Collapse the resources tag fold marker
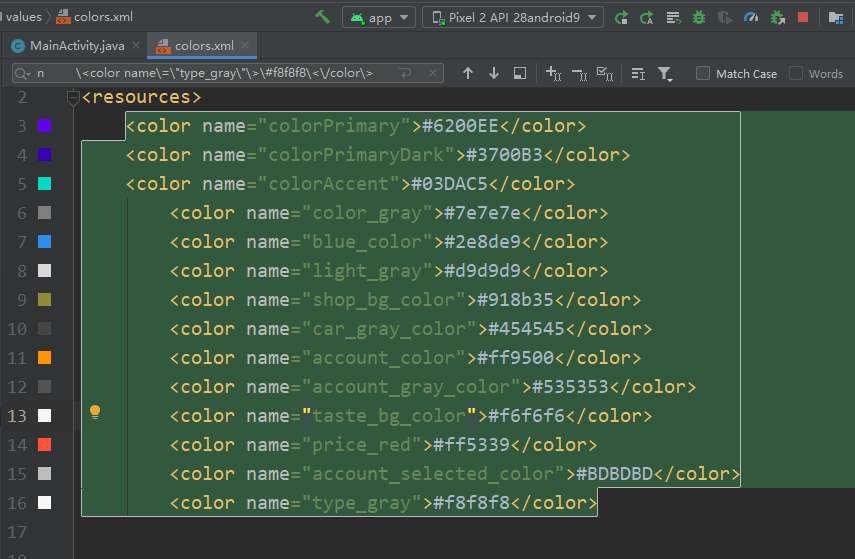The image size is (855, 559). (x=73, y=97)
